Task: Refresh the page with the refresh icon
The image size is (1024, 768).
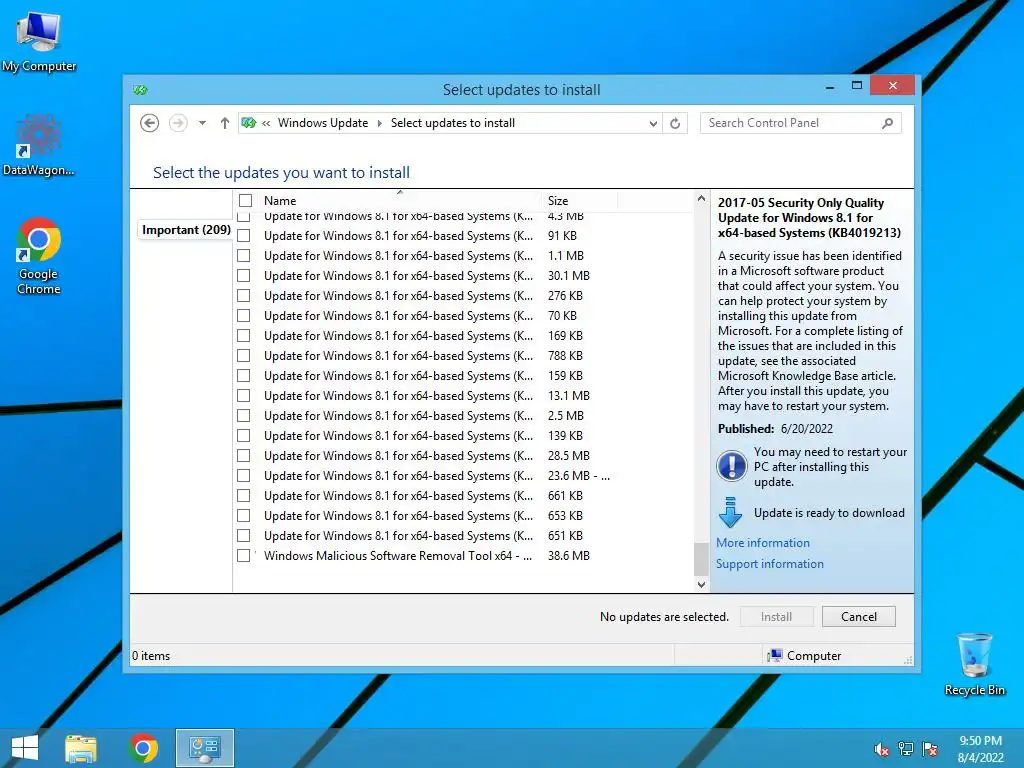Action: [675, 123]
